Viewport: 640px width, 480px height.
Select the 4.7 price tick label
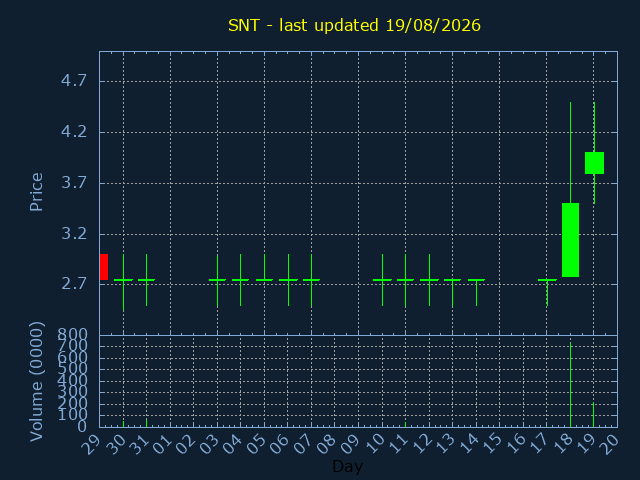[74, 80]
